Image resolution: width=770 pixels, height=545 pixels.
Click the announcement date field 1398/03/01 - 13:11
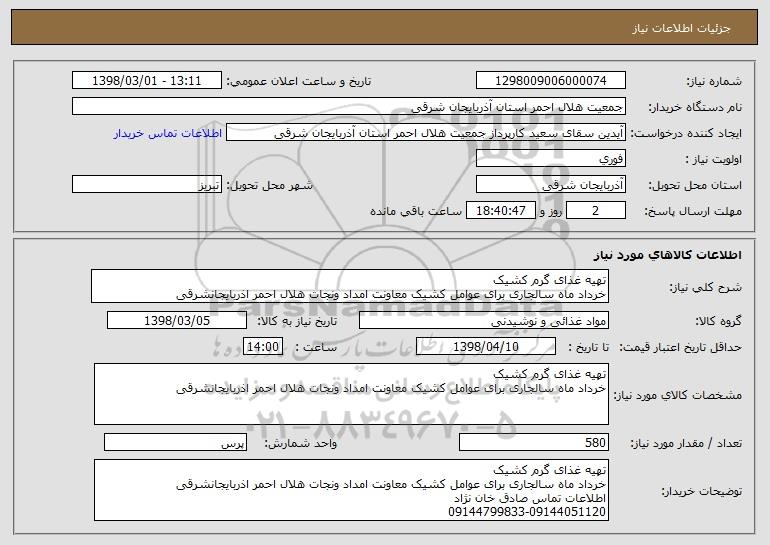click(146, 81)
